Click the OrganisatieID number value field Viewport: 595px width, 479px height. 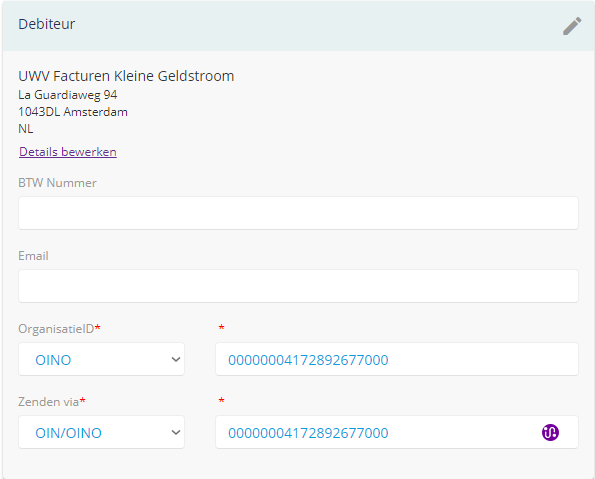pos(397,359)
